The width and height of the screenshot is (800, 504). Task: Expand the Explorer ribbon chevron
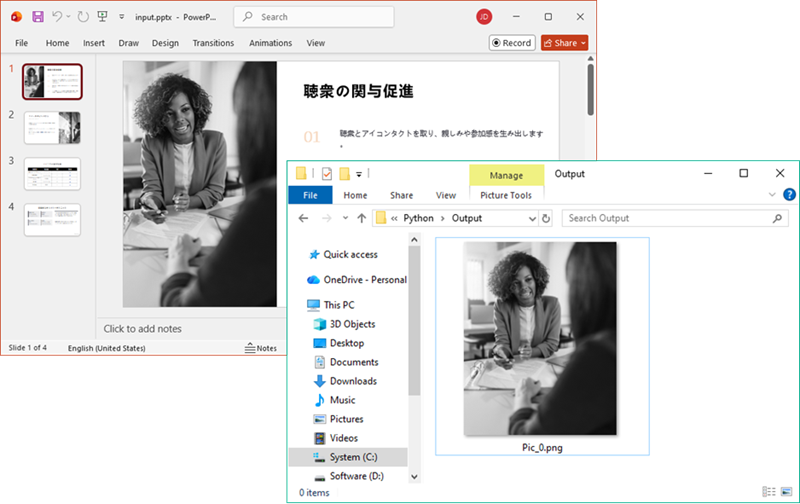coord(772,194)
